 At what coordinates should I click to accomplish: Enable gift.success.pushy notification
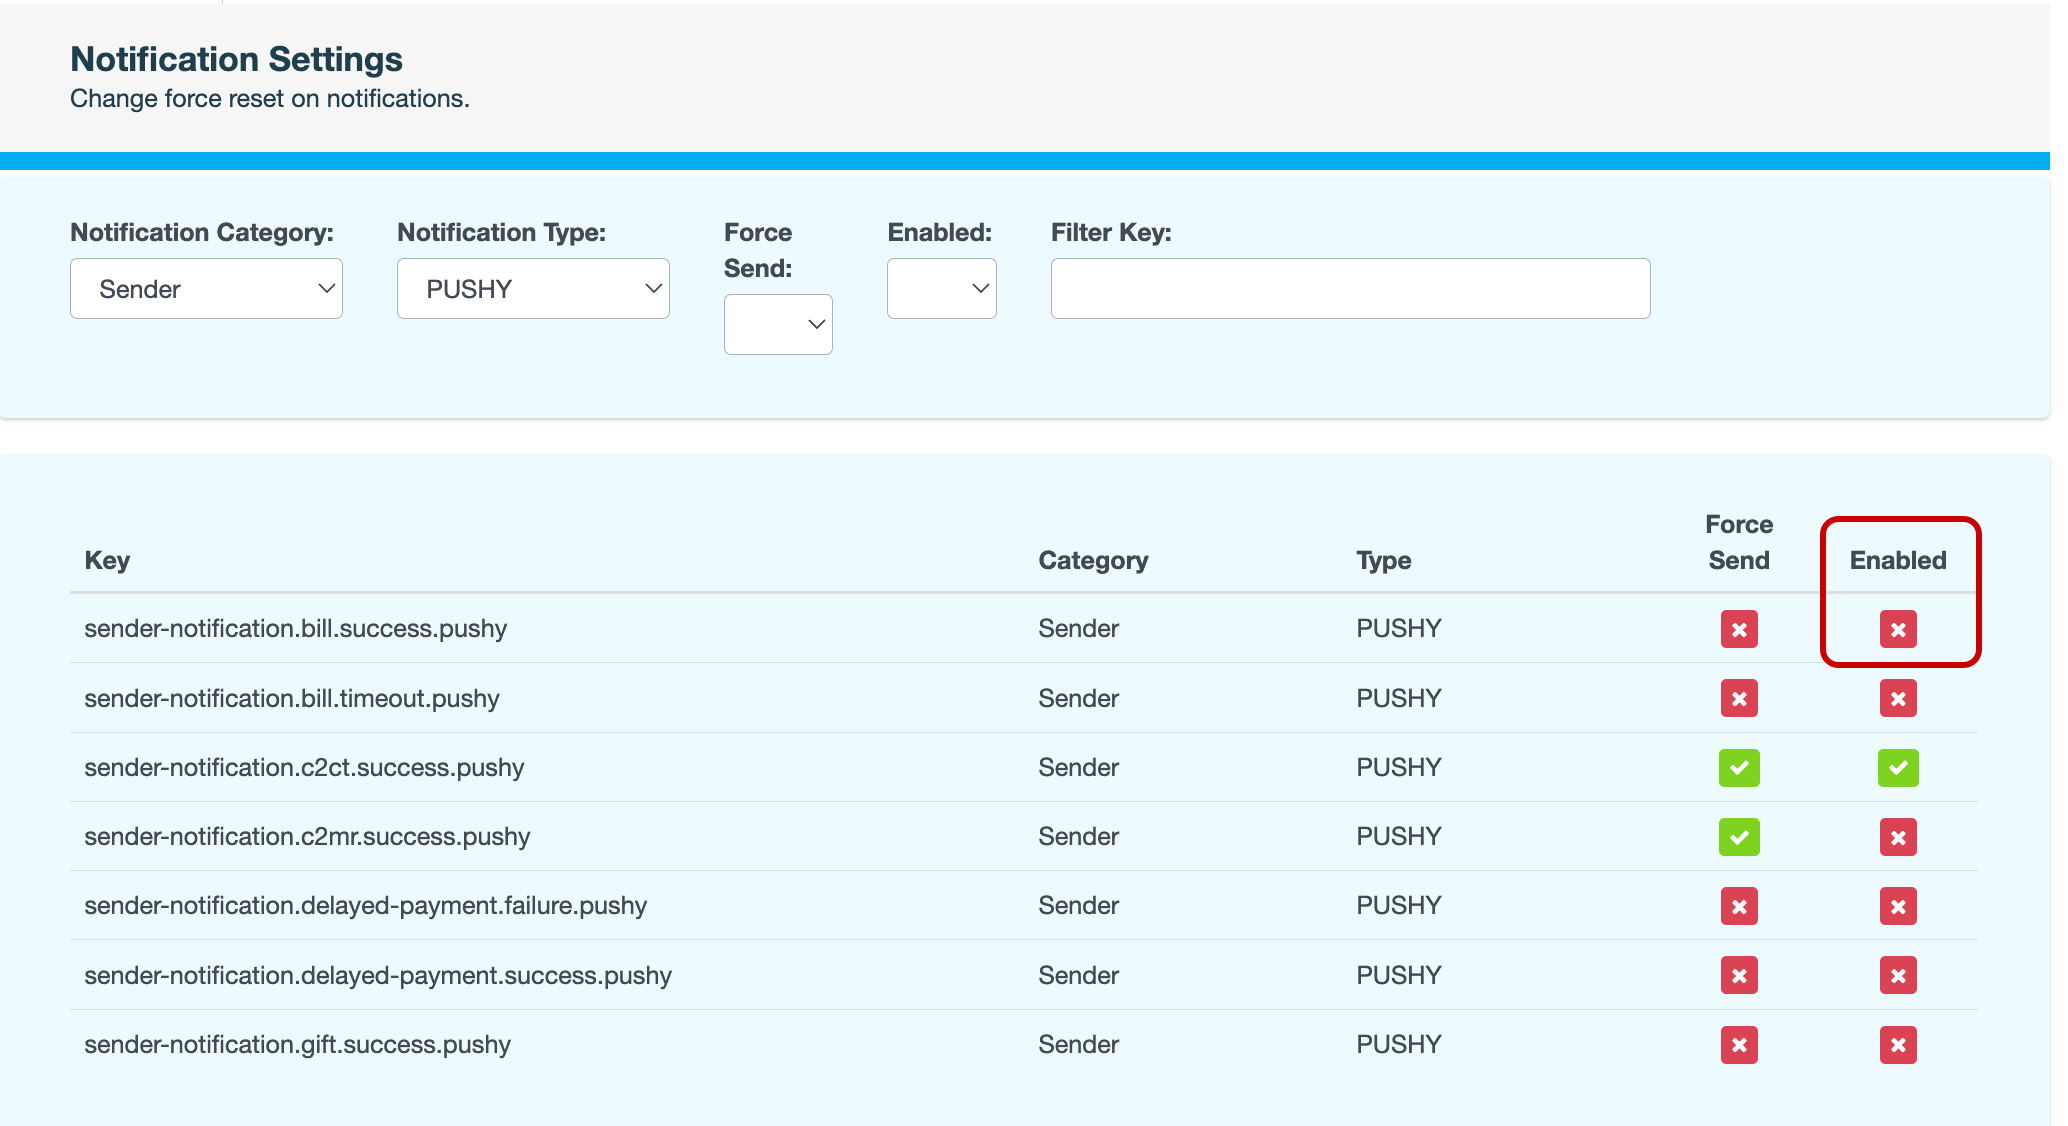(x=1897, y=1045)
